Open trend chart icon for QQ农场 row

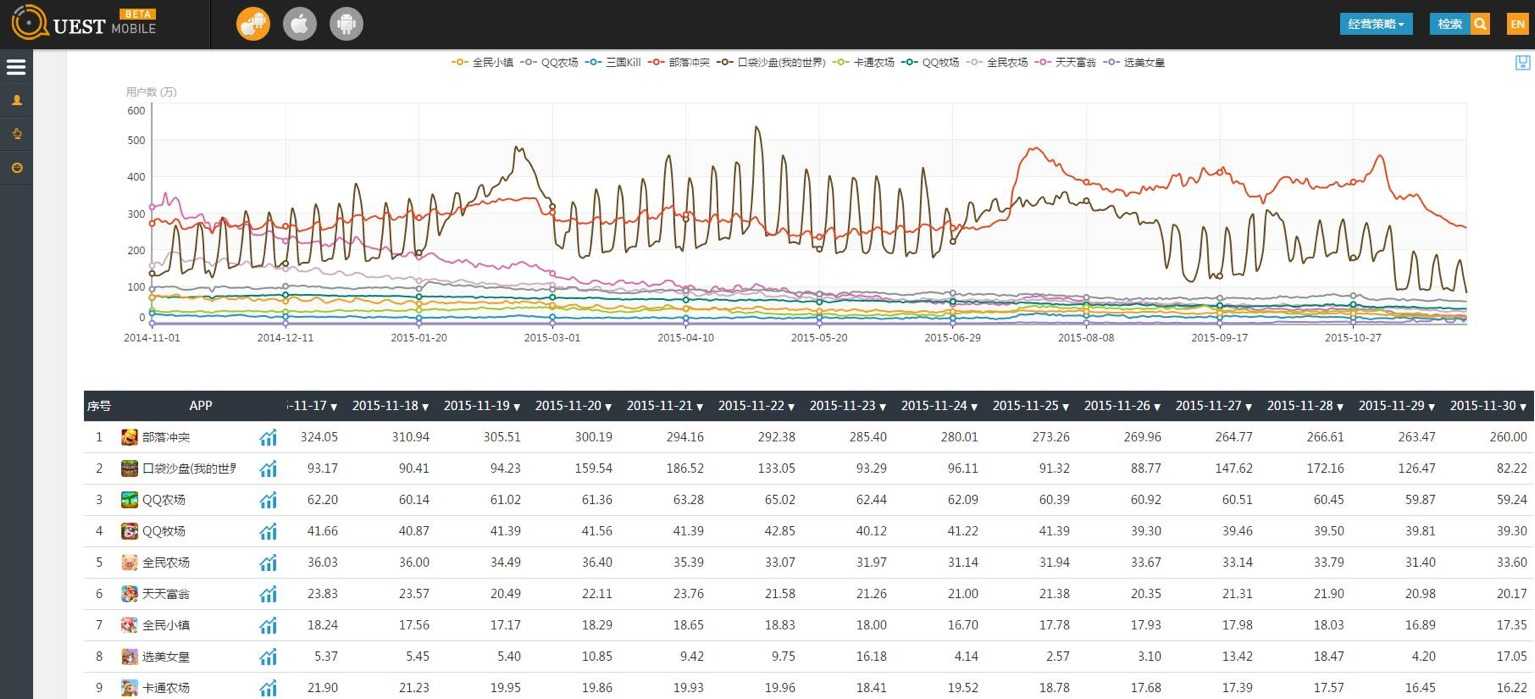pyautogui.click(x=268, y=500)
